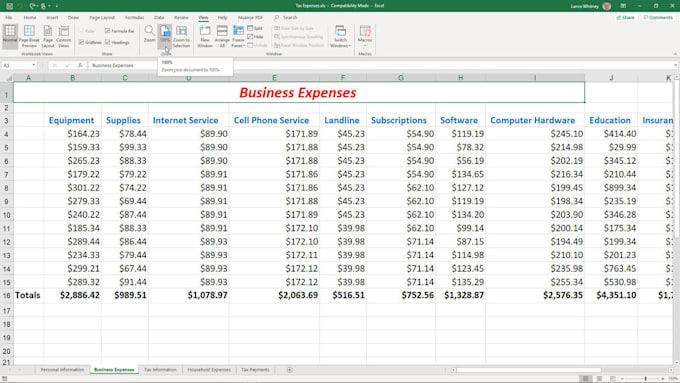Open a New Window
This screenshot has width=680, height=383.
205,36
